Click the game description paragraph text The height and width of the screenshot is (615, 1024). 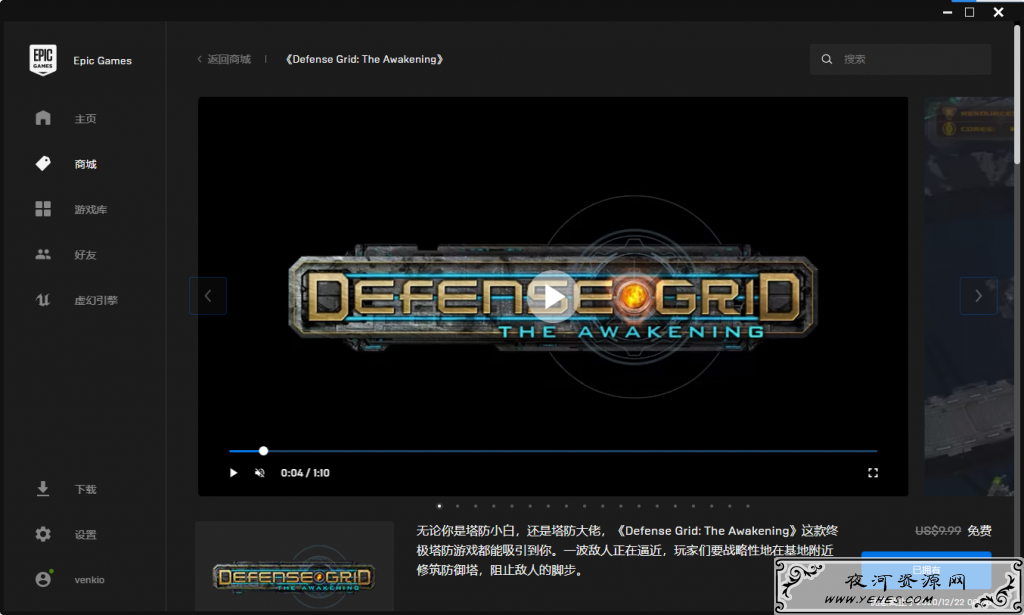point(627,550)
